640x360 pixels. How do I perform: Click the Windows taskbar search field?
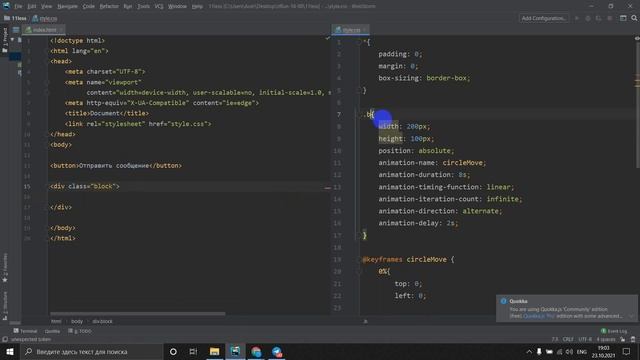pos(91,351)
